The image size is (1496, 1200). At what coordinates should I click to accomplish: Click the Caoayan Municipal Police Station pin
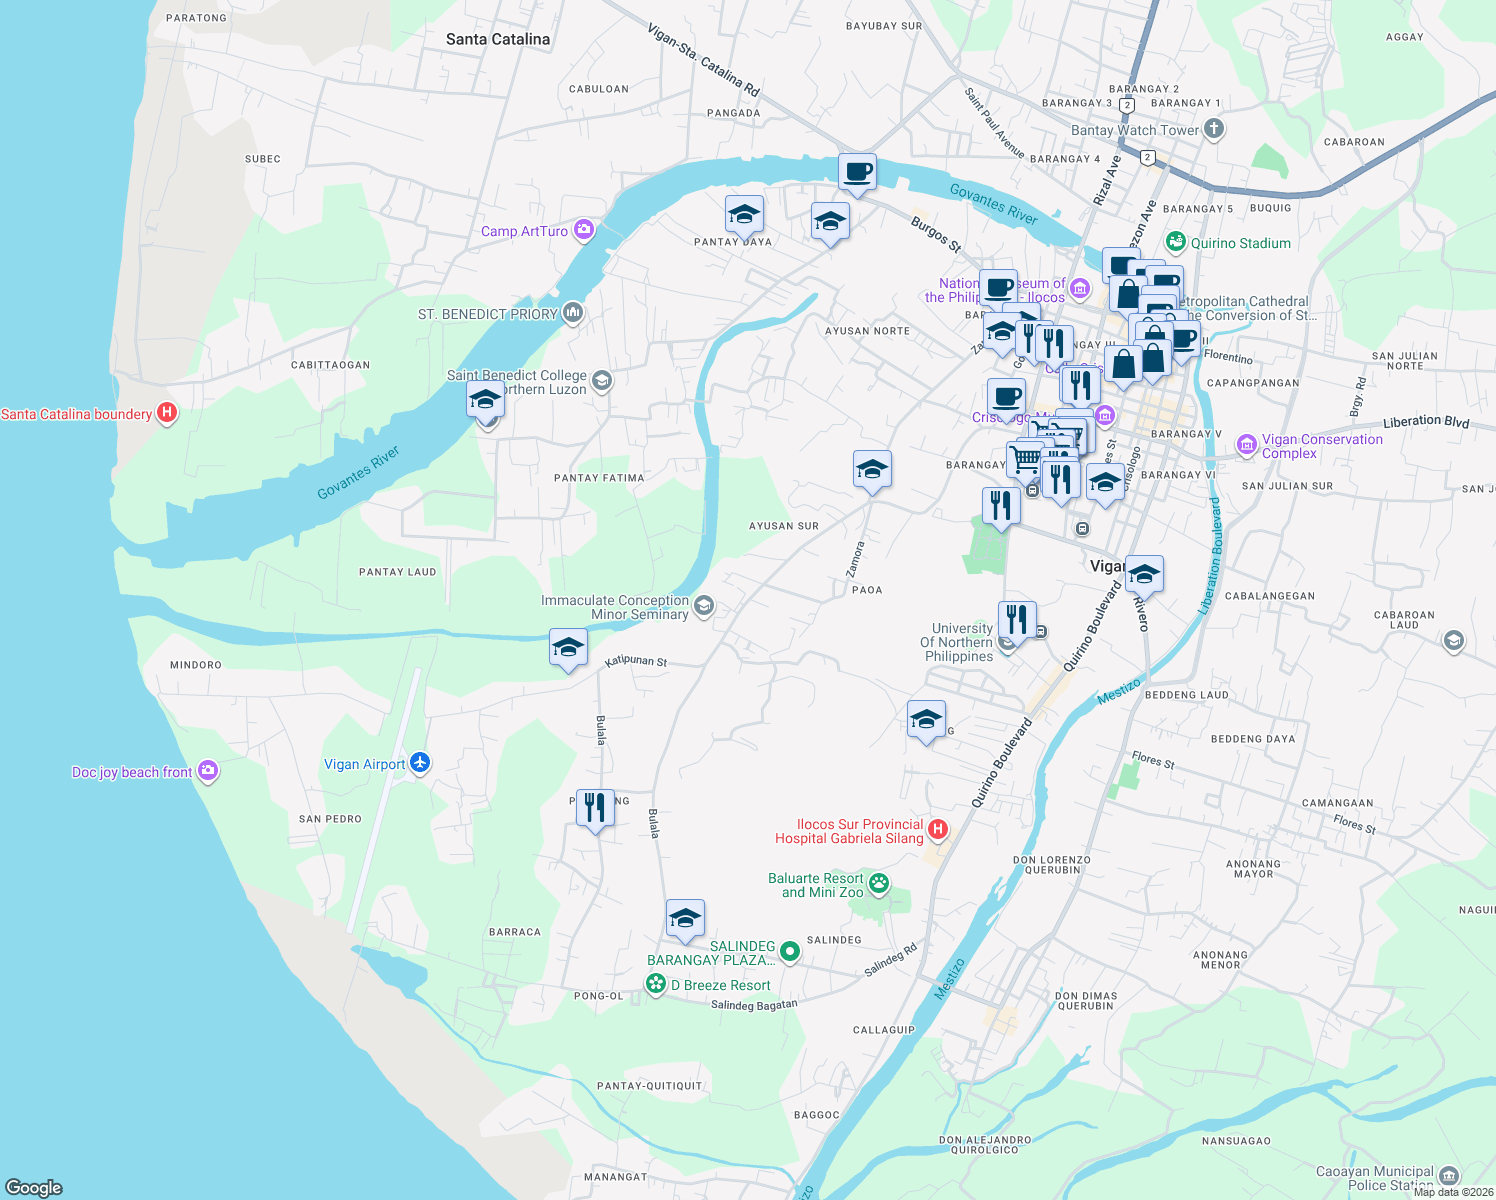(1450, 1177)
